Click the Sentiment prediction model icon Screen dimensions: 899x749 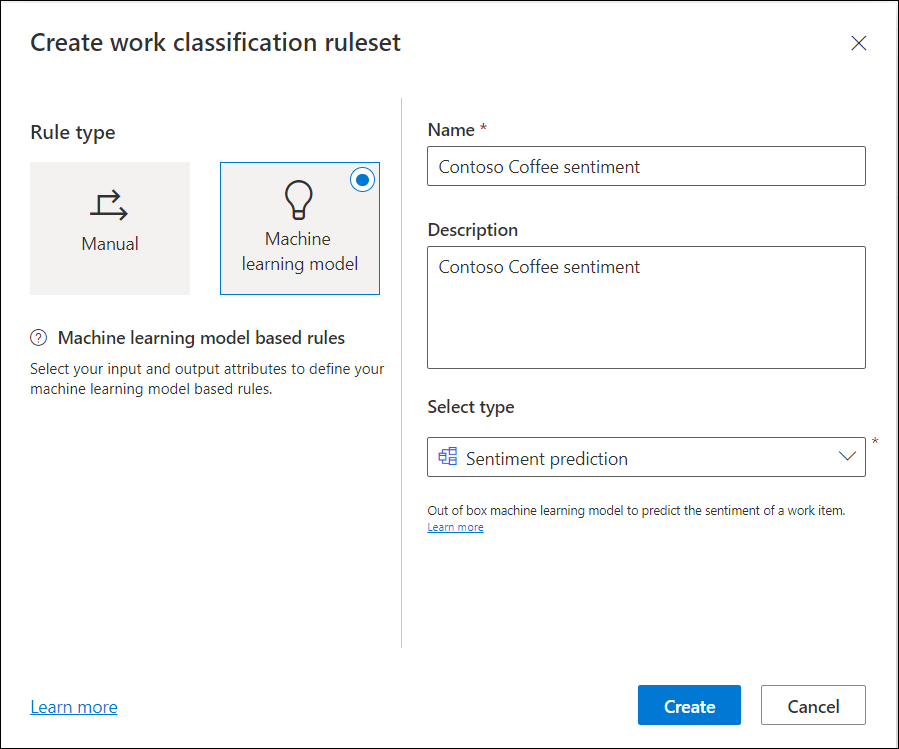point(448,457)
